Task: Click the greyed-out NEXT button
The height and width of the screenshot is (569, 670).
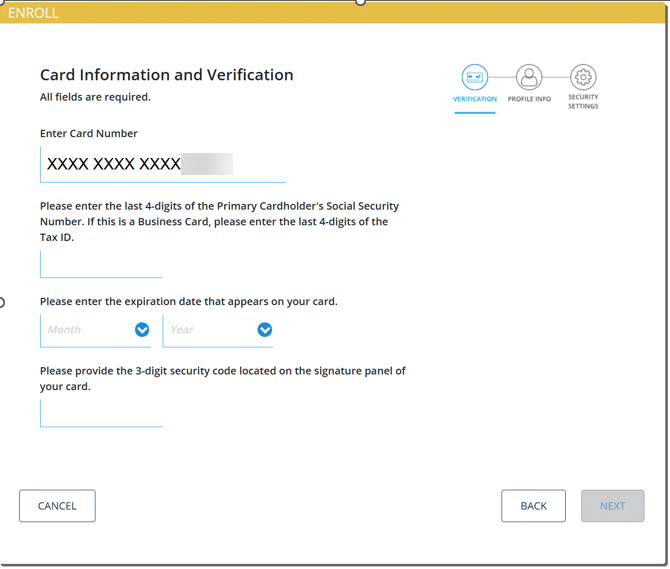Action: pos(612,506)
